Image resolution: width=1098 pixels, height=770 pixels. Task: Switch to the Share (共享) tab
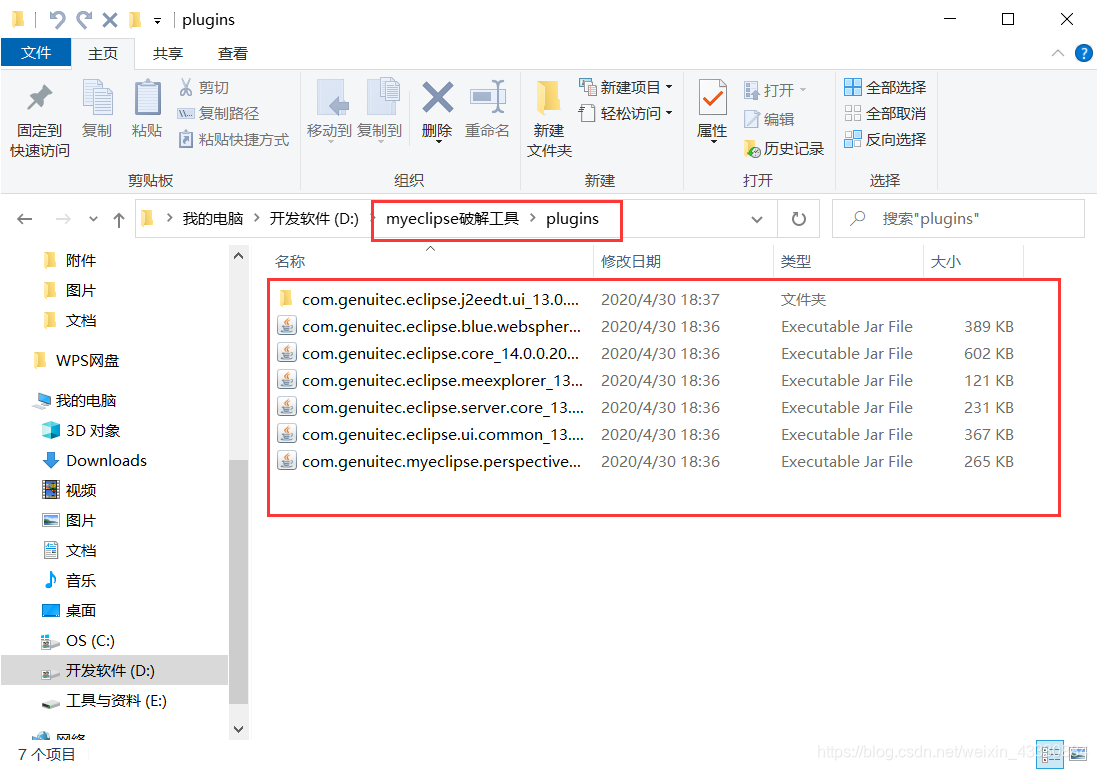click(167, 53)
